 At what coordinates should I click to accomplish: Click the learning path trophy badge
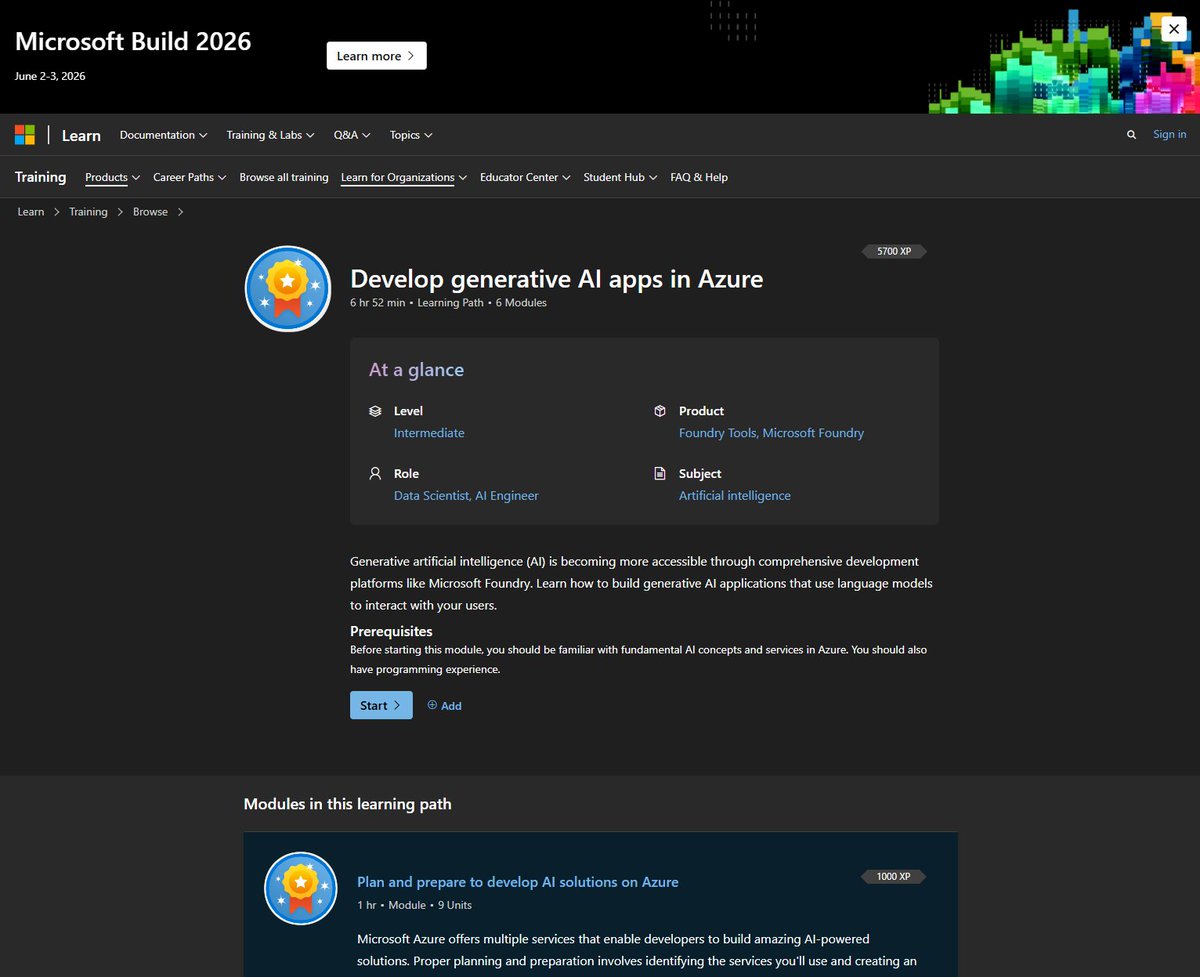tap(288, 289)
